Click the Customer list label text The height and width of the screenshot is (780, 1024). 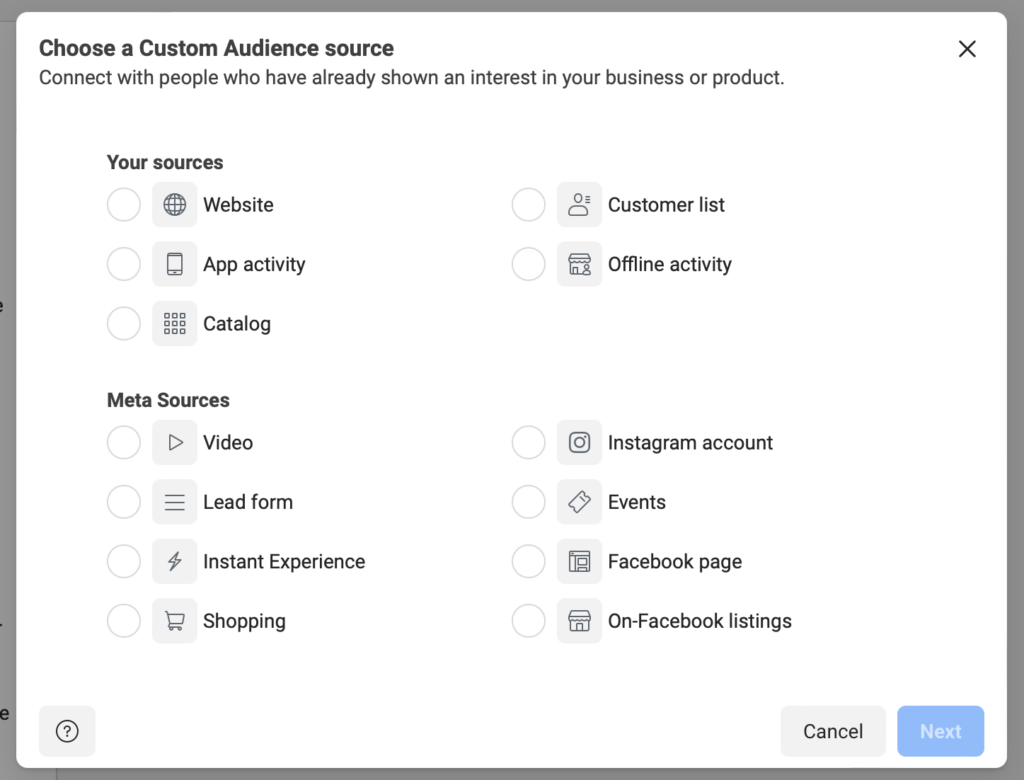[x=666, y=205]
